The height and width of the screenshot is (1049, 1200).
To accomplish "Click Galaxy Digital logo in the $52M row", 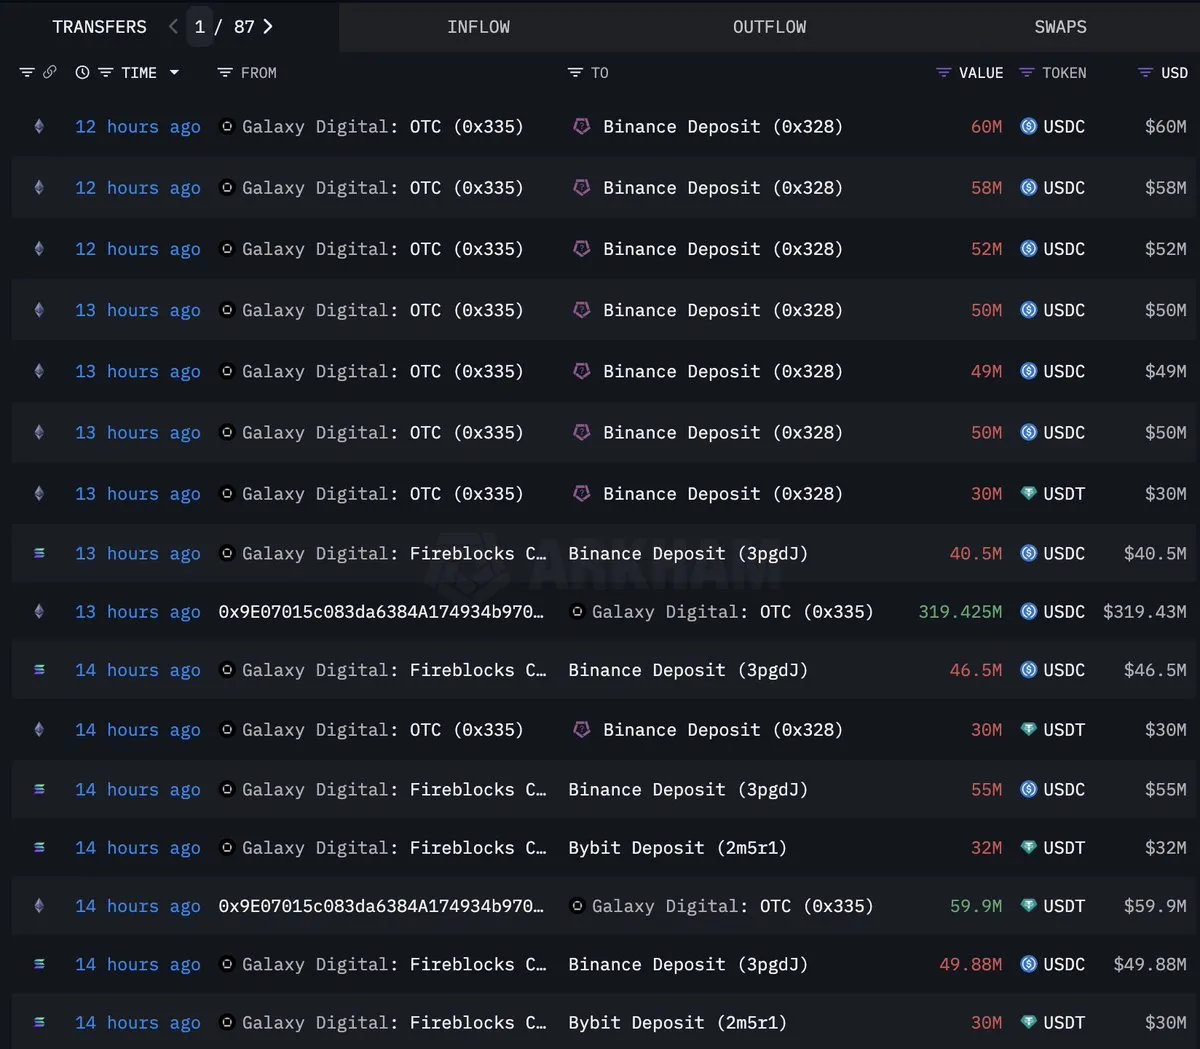I will pos(227,248).
